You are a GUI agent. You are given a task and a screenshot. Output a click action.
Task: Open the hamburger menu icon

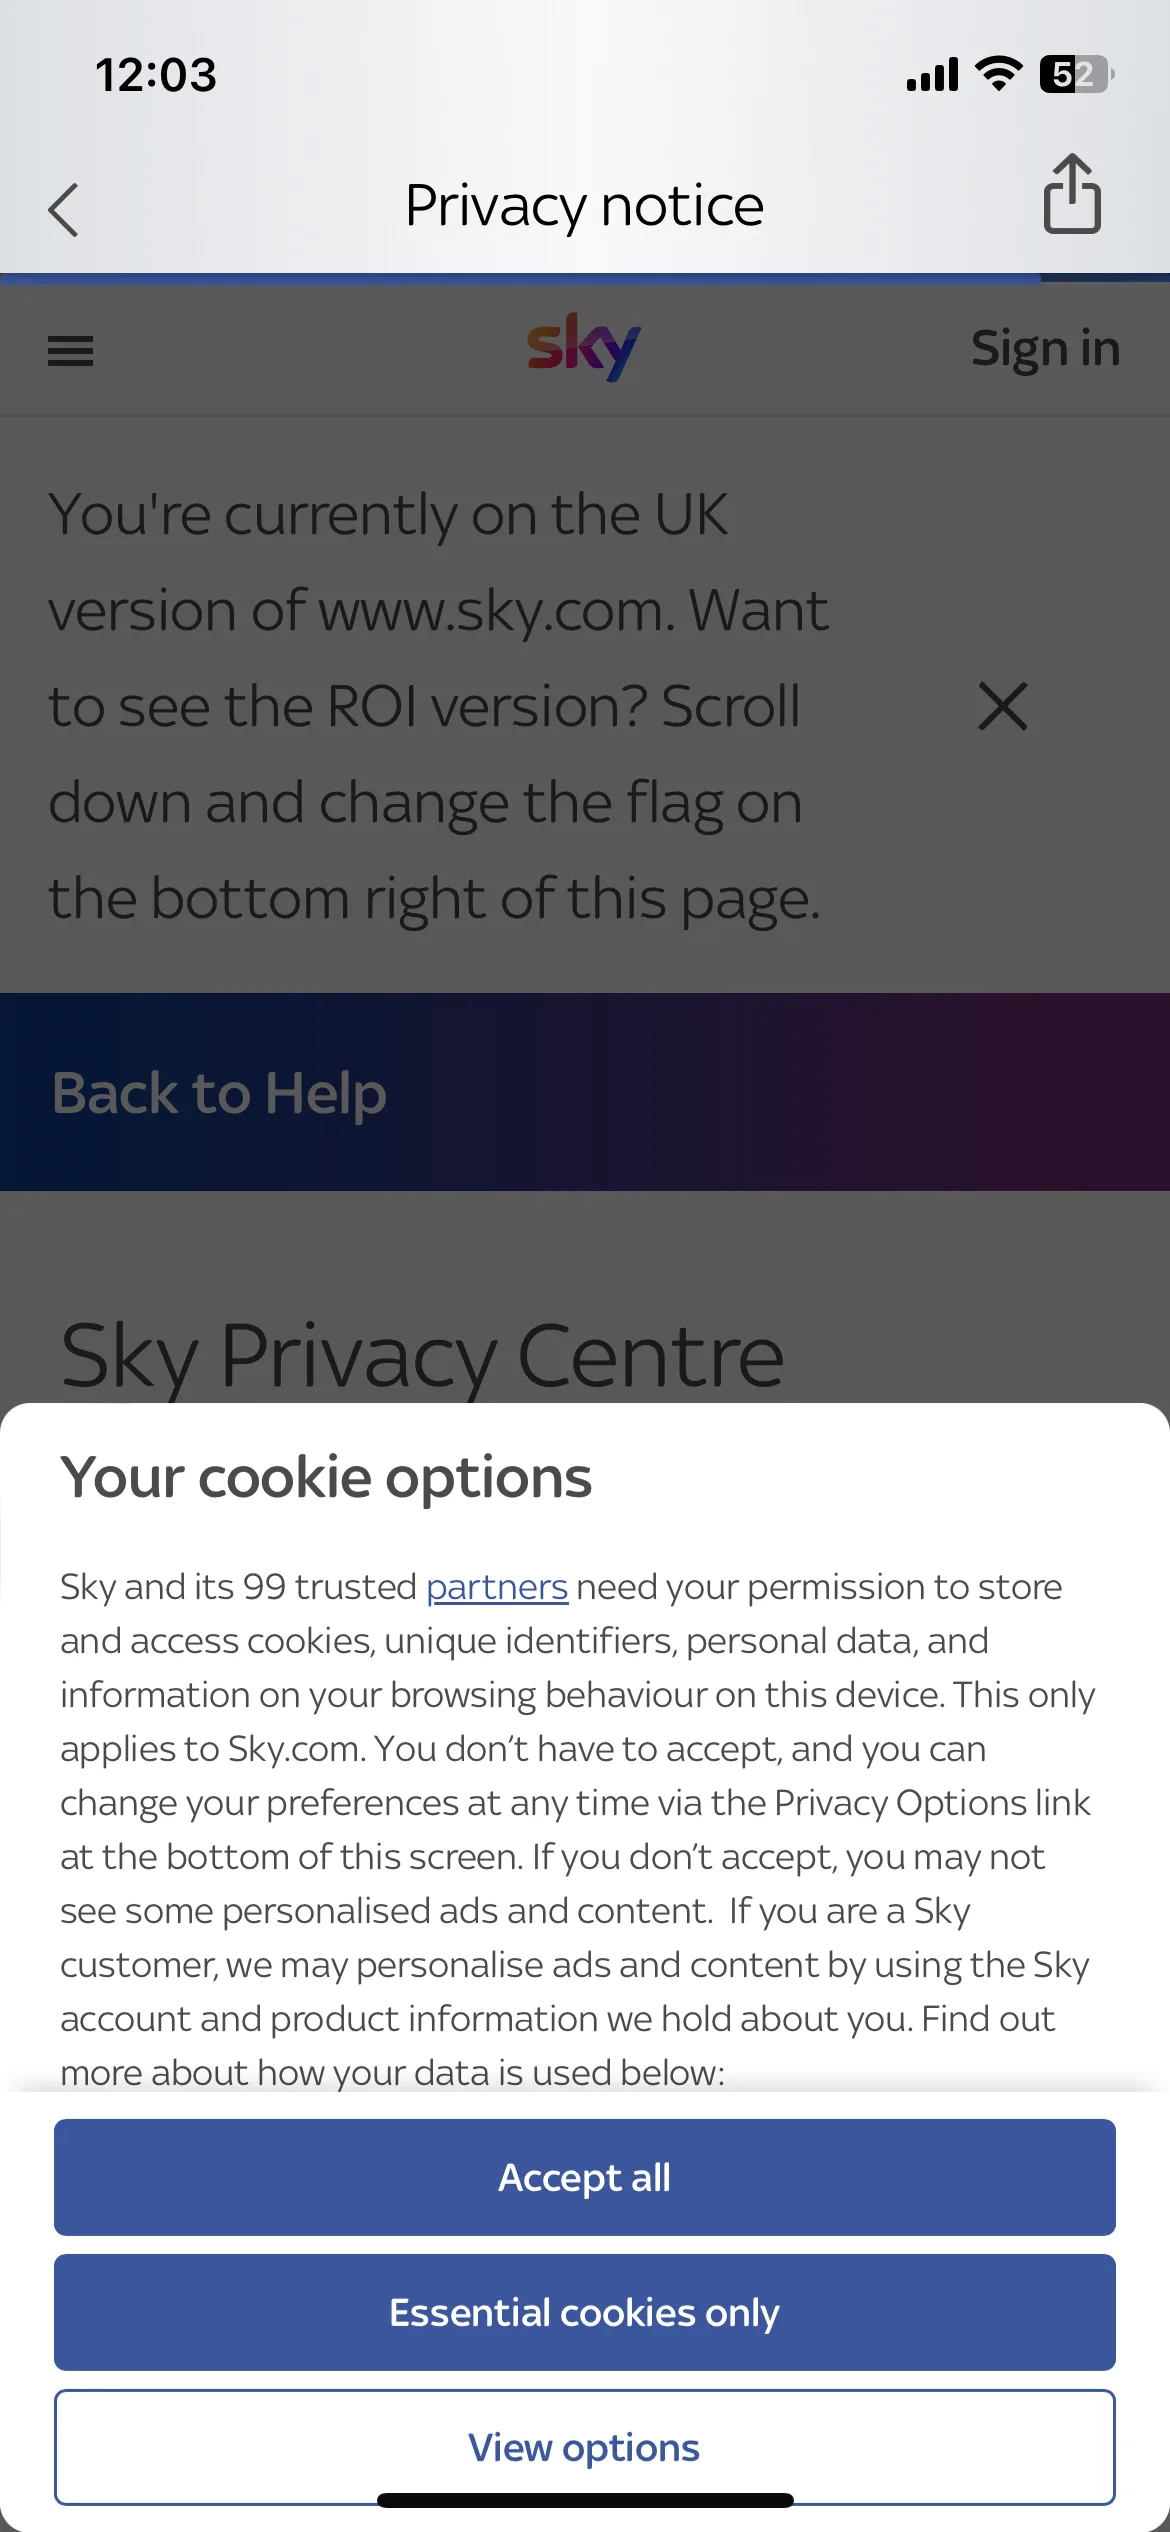click(x=70, y=351)
